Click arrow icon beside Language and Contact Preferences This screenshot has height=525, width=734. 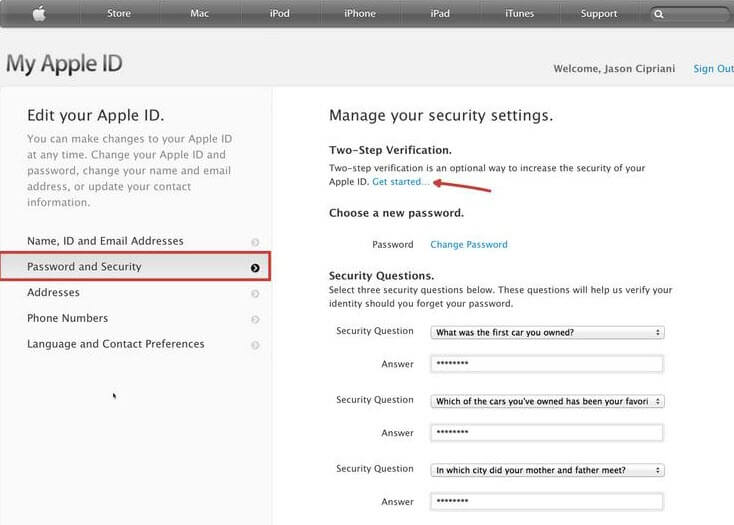click(255, 345)
